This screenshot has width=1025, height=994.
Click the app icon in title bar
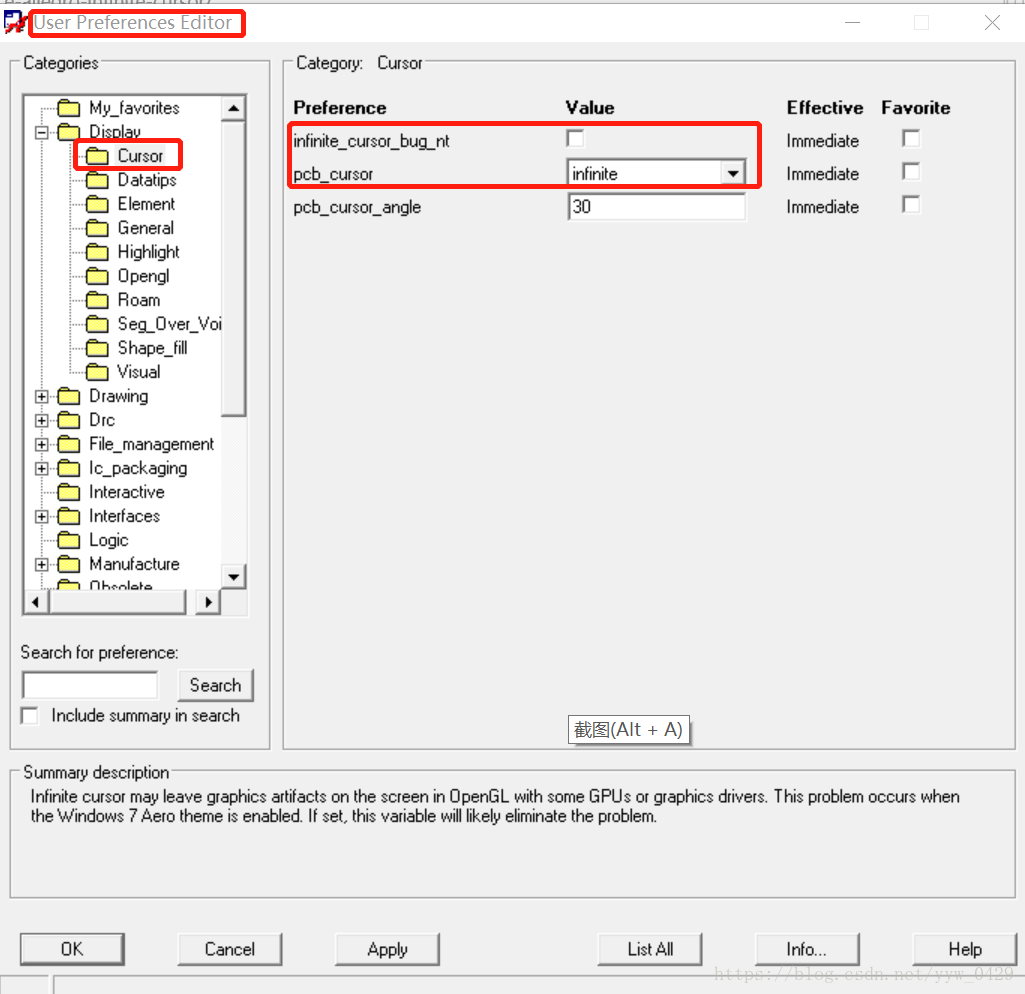pos(15,22)
